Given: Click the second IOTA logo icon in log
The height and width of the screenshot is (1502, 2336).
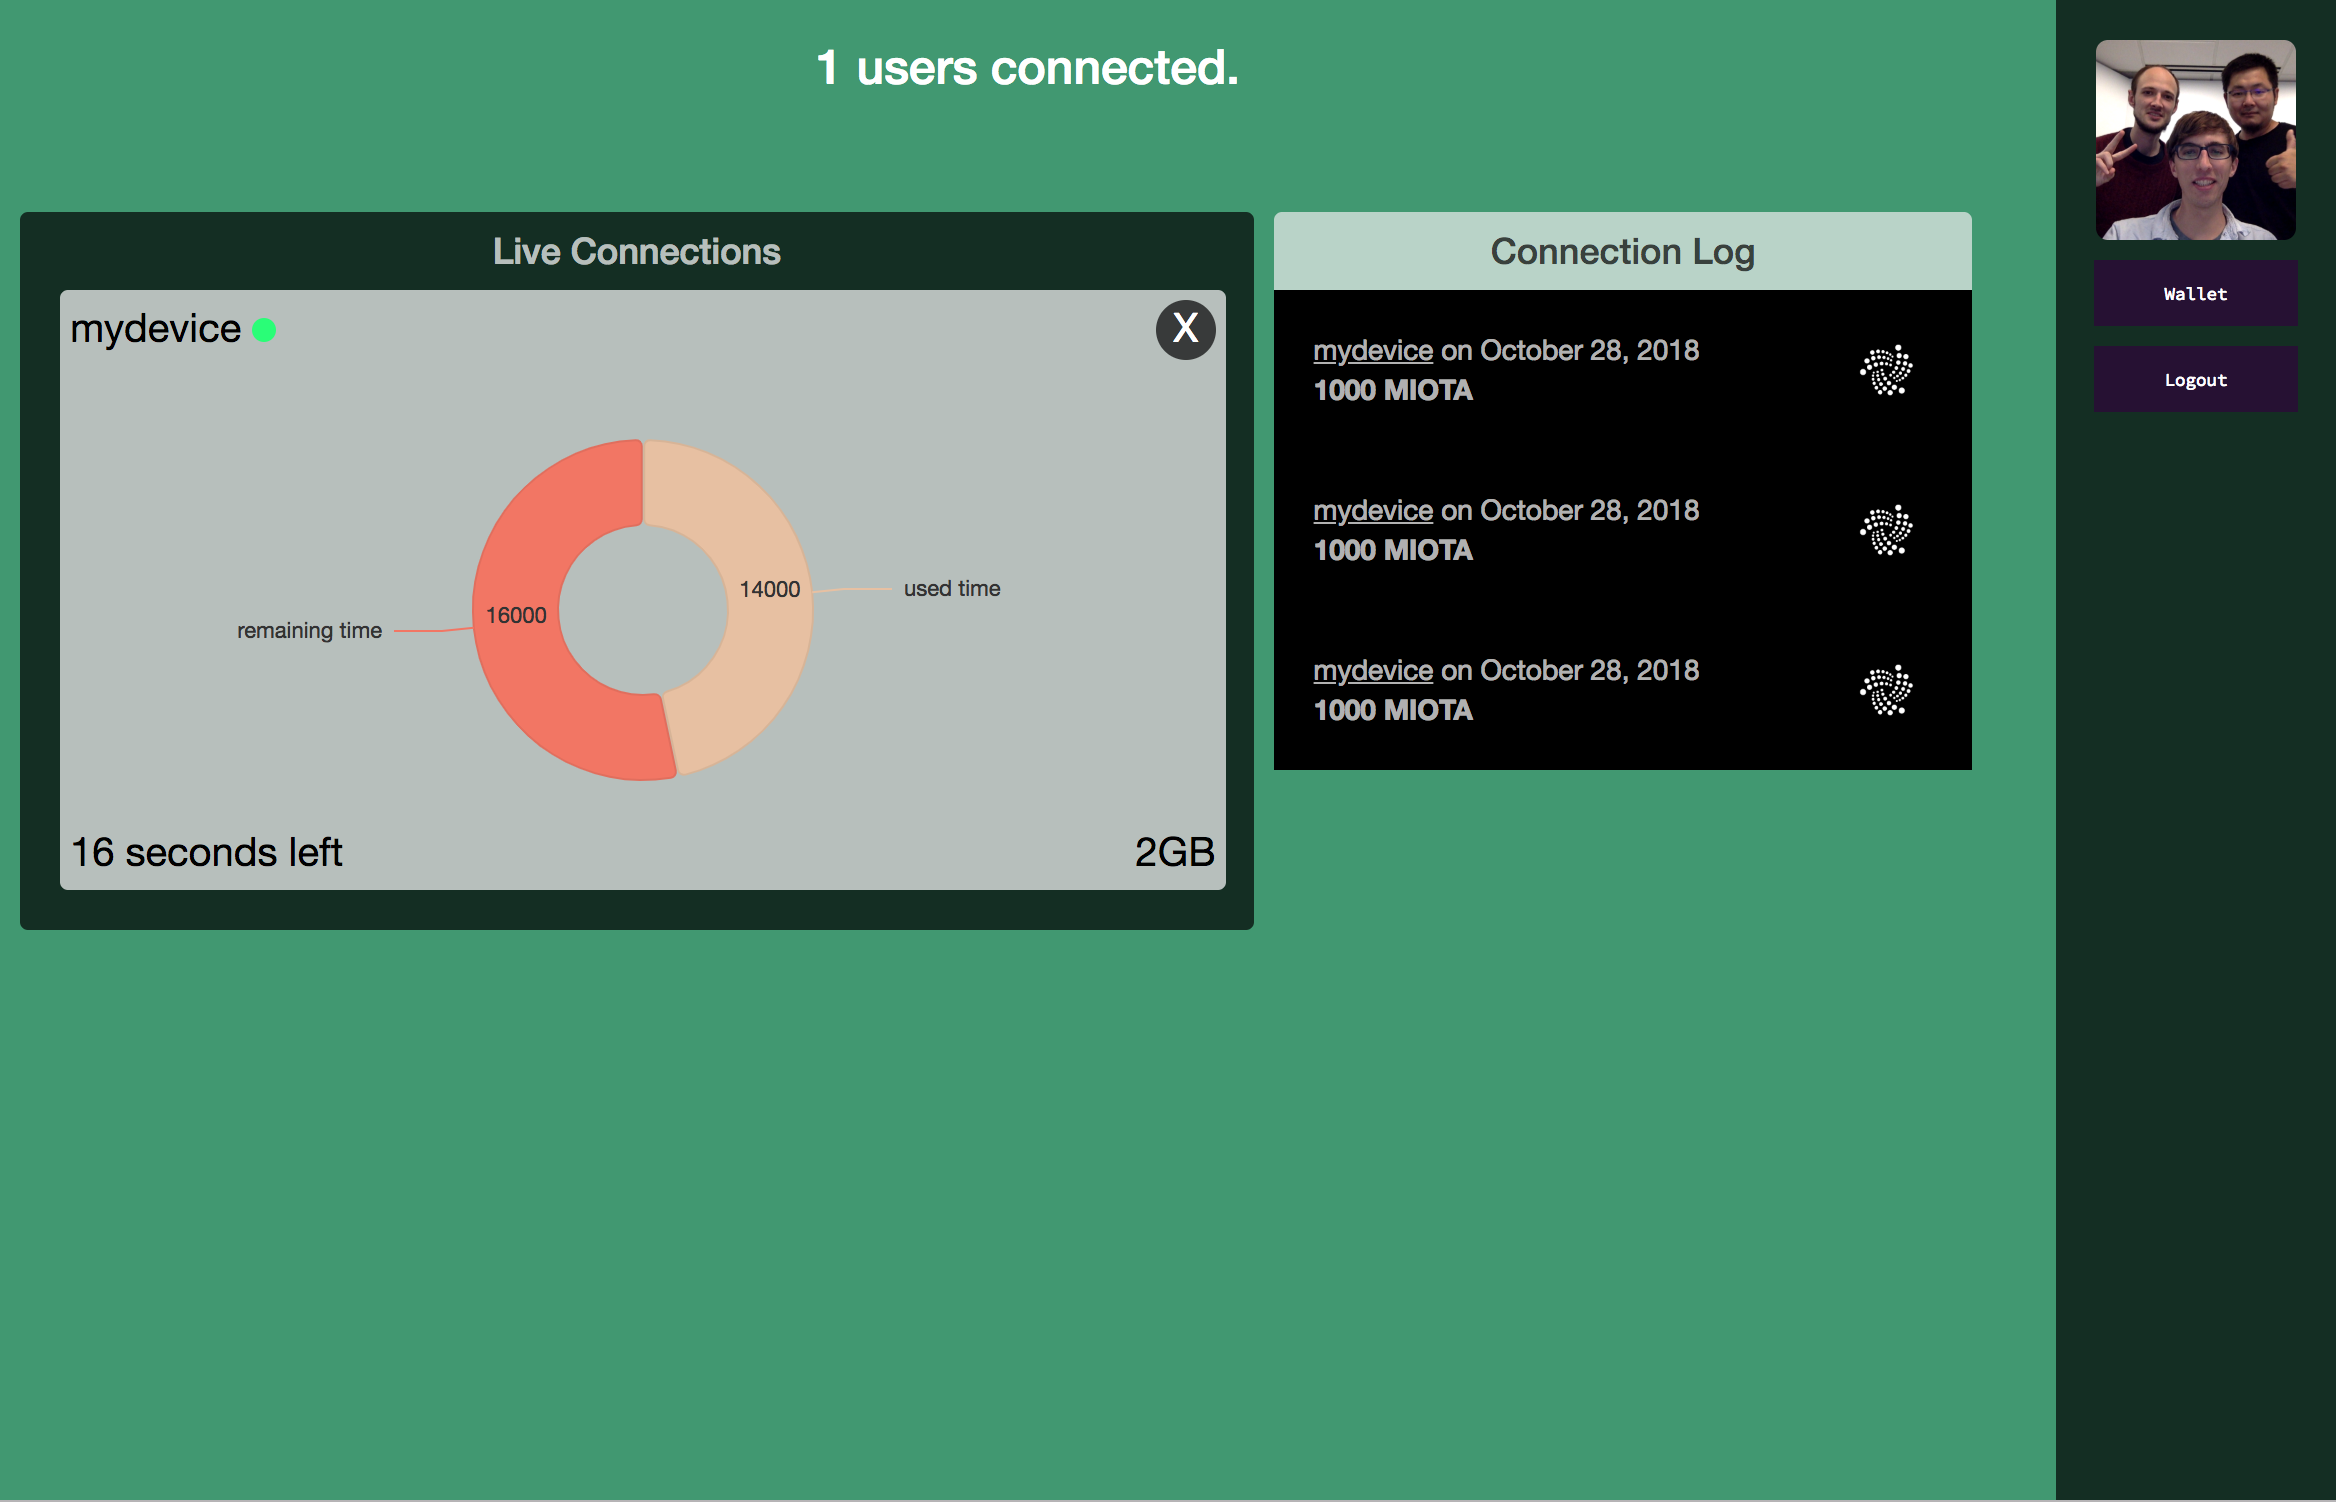Looking at the screenshot, I should pos(1886,531).
